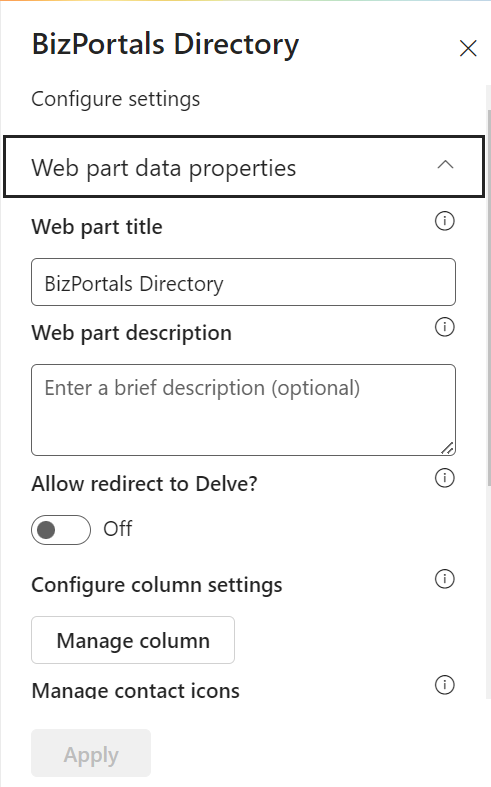Screen dimensions: 491x787
Task: Open info icon beside Manage contact icons
Action: click(x=444, y=685)
